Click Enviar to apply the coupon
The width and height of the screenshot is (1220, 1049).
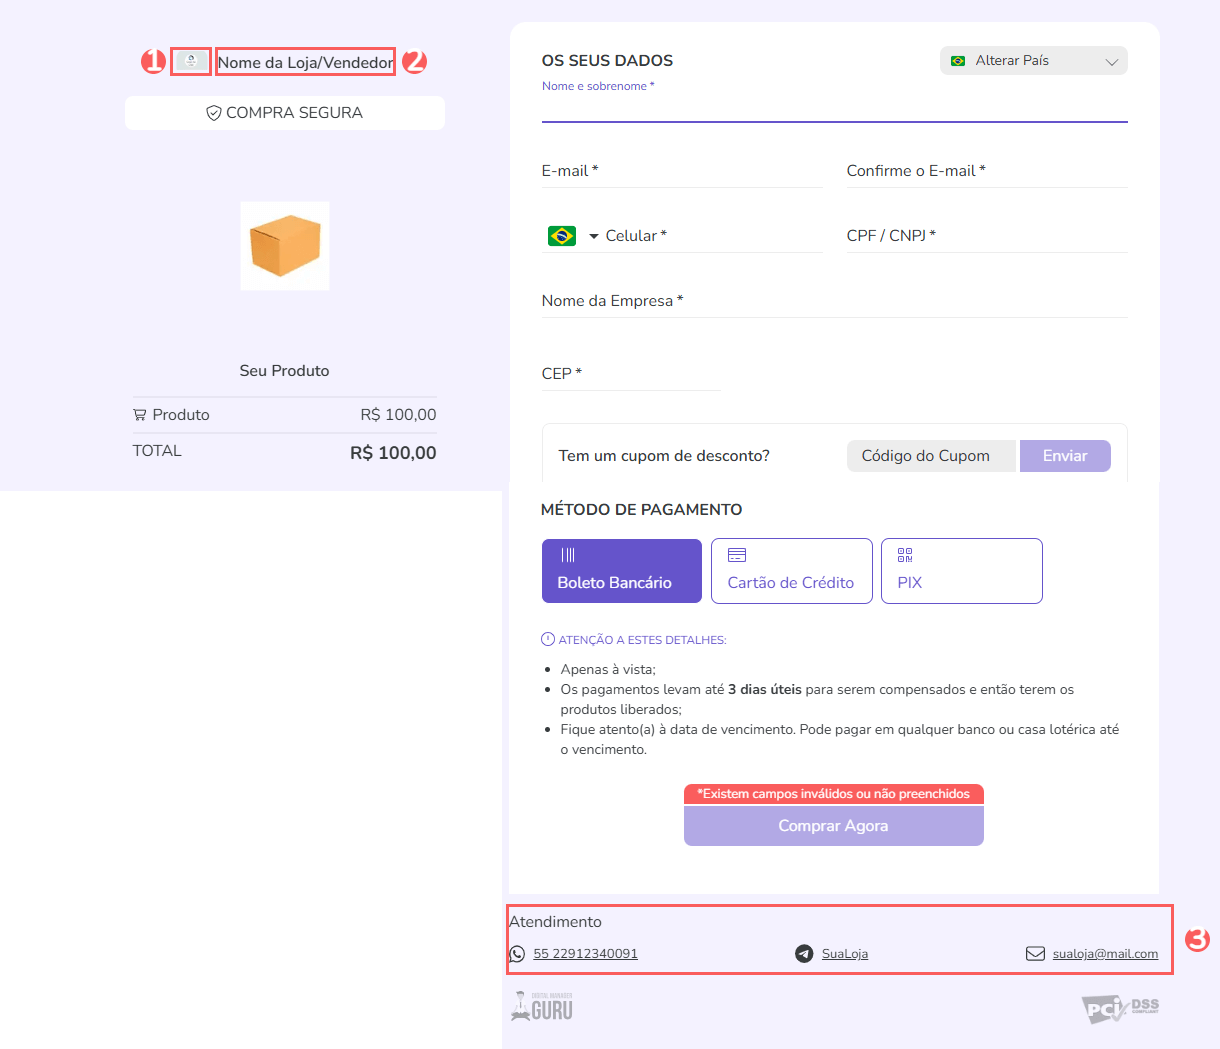tap(1065, 455)
